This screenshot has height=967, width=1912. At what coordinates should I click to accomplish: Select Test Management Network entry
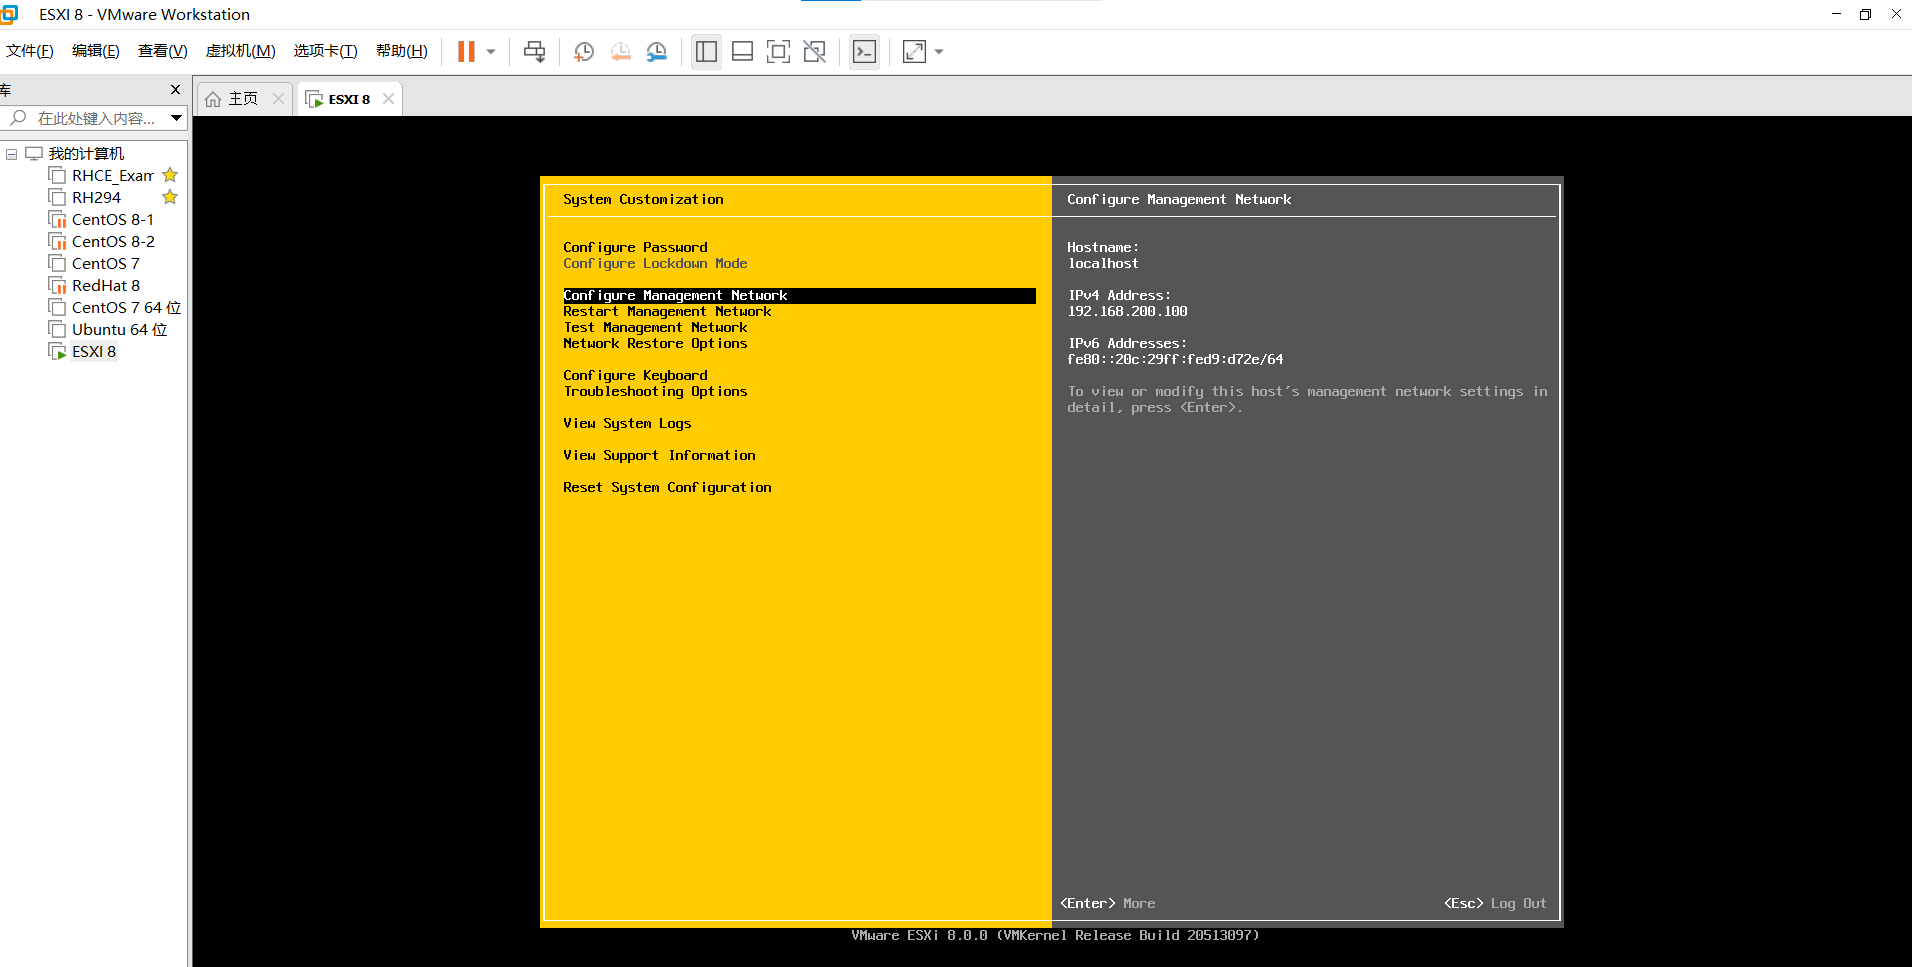655,327
